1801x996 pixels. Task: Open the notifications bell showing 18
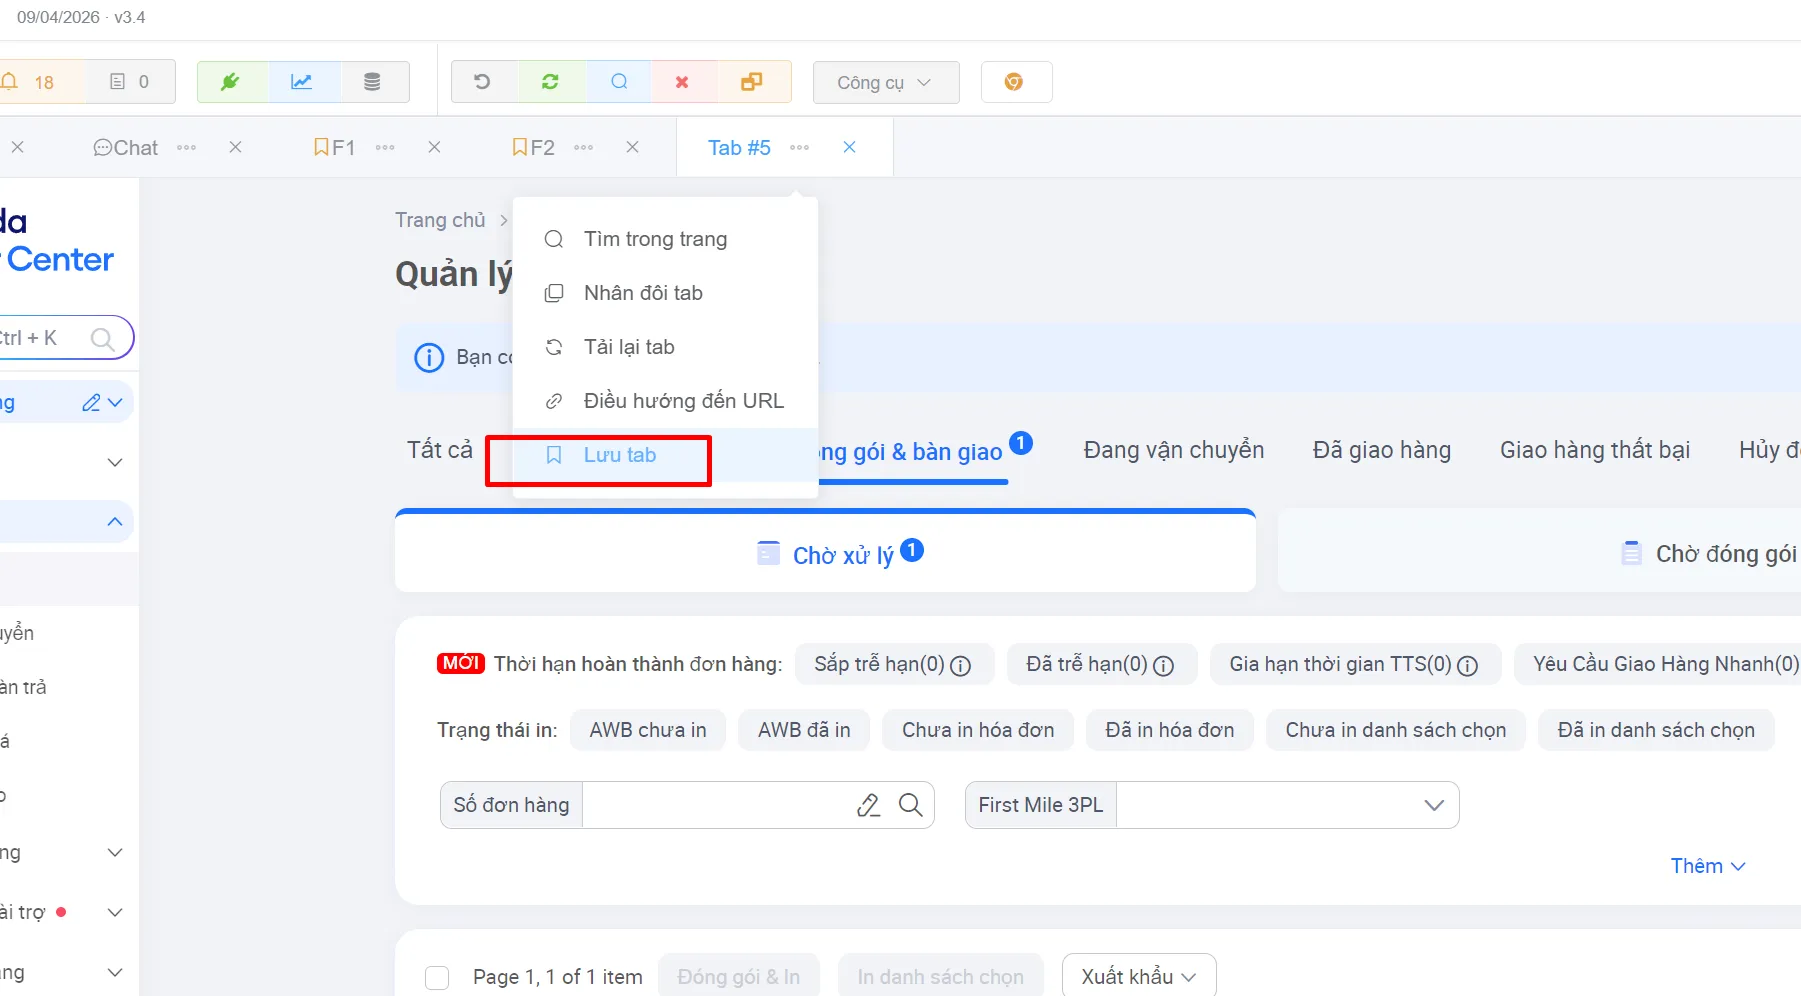coord(28,82)
